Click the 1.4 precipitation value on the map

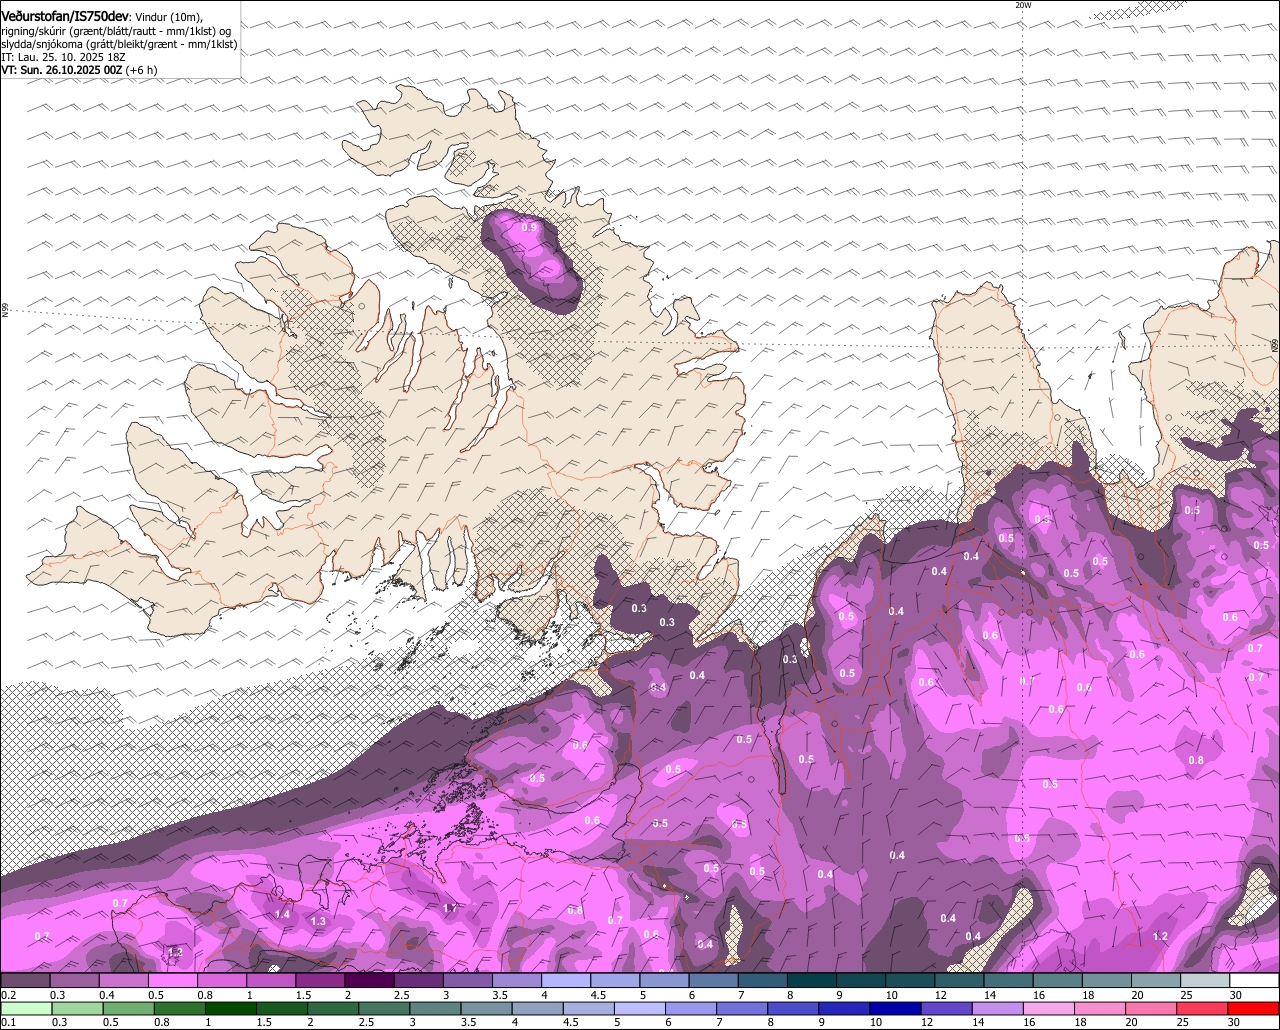(282, 914)
